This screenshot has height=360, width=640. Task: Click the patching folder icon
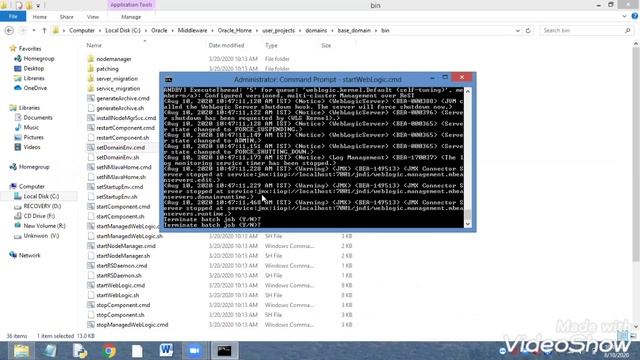pos(91,69)
